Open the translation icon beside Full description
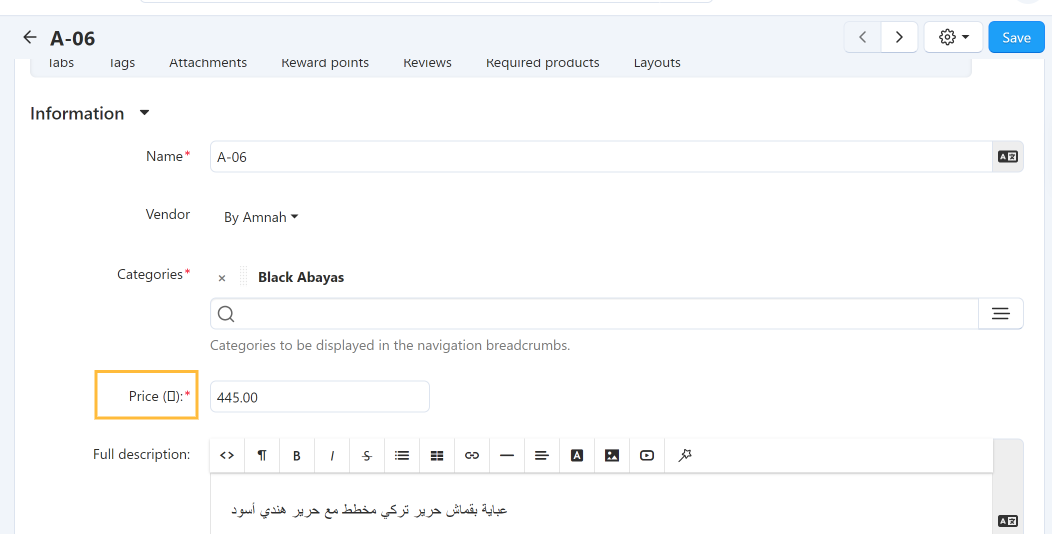Screen dimensions: 1052x534 [1008, 521]
